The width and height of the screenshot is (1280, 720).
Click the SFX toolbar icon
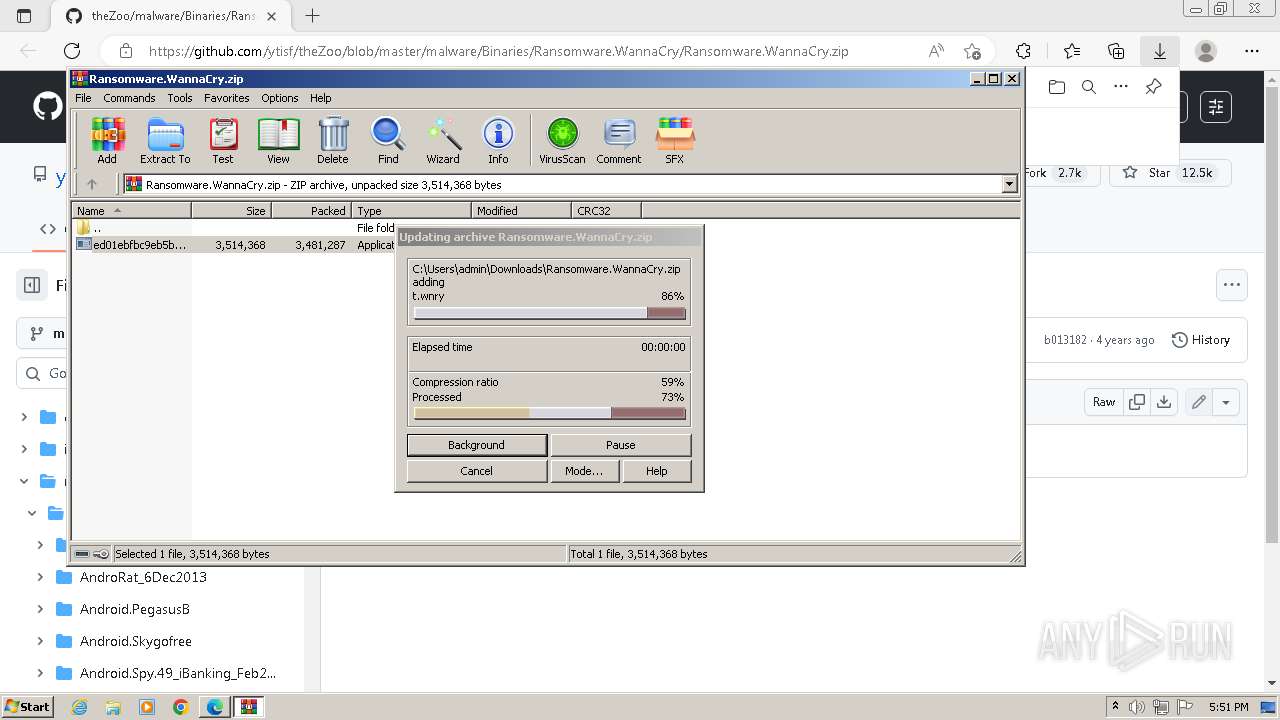coord(675,140)
